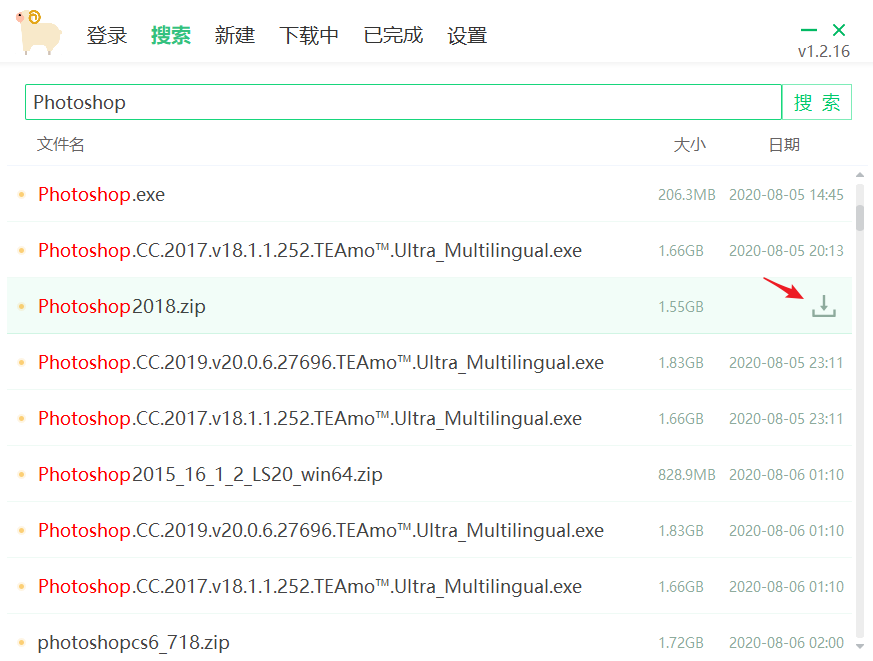The width and height of the screenshot is (873, 661).
Task: Click the sheep logo icon
Action: tap(38, 32)
